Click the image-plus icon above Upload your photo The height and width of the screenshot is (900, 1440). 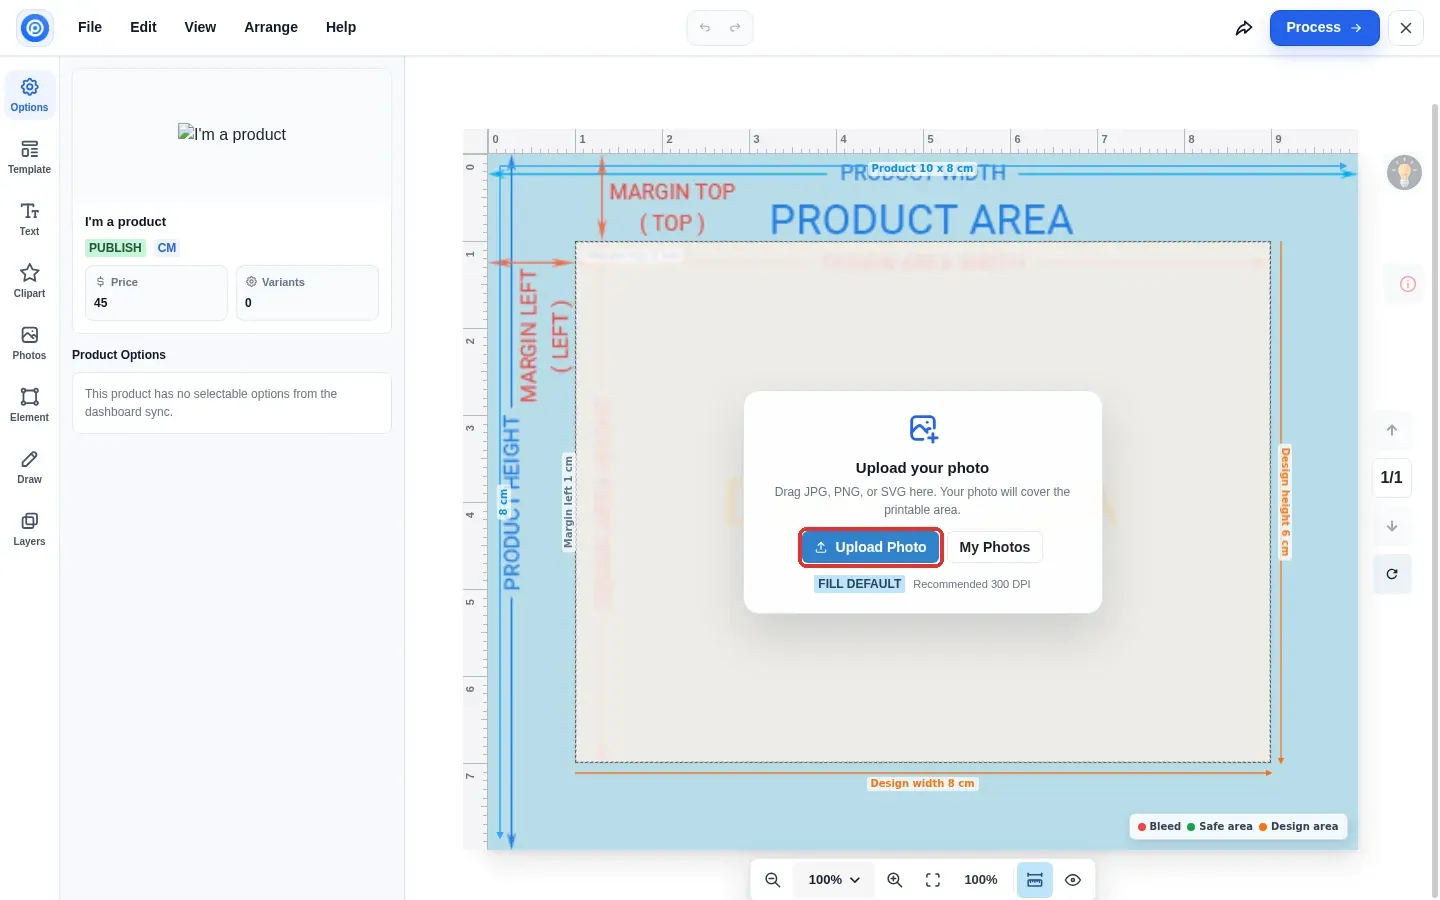923,429
